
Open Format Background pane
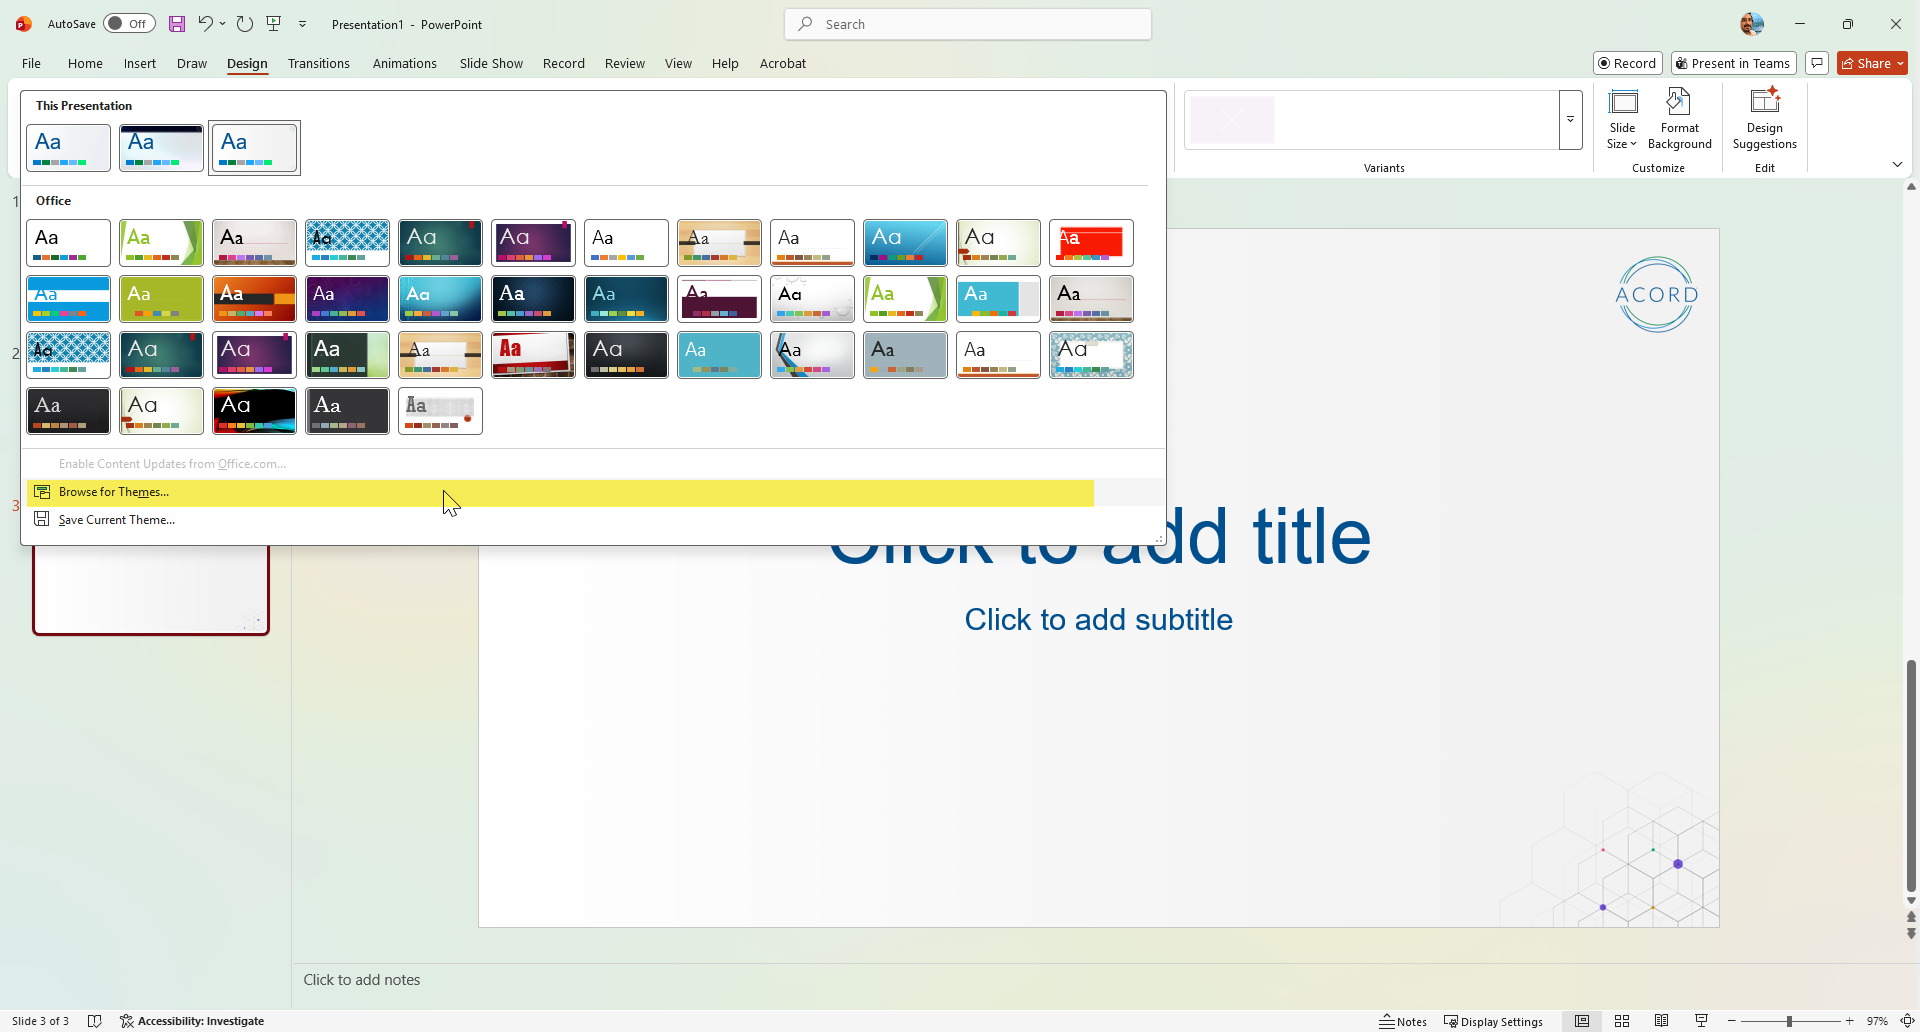(x=1679, y=120)
